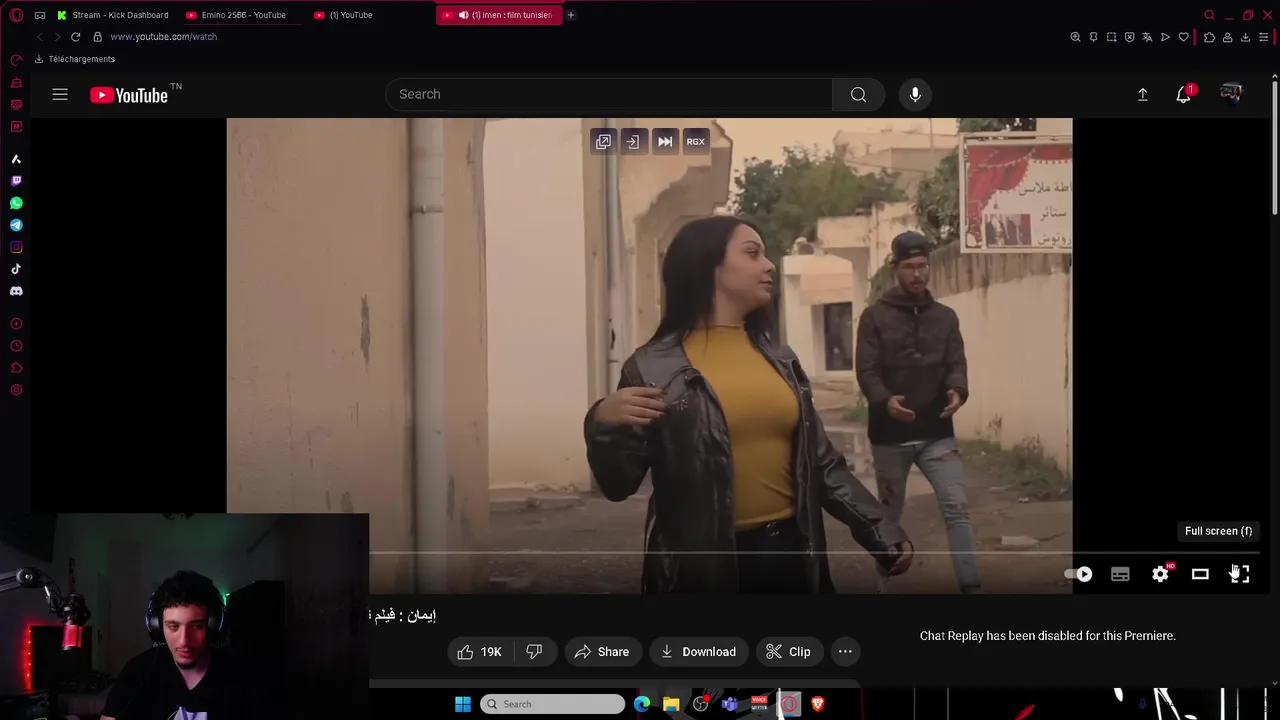Go back to previous page

click(x=39, y=37)
